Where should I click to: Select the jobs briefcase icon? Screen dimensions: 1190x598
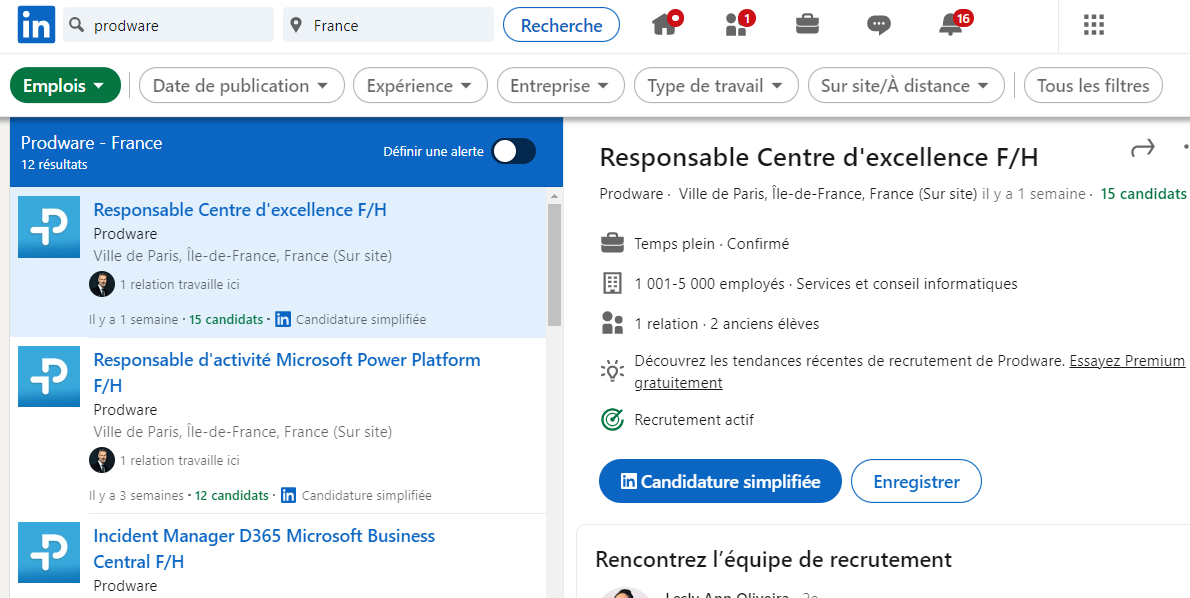[806, 24]
